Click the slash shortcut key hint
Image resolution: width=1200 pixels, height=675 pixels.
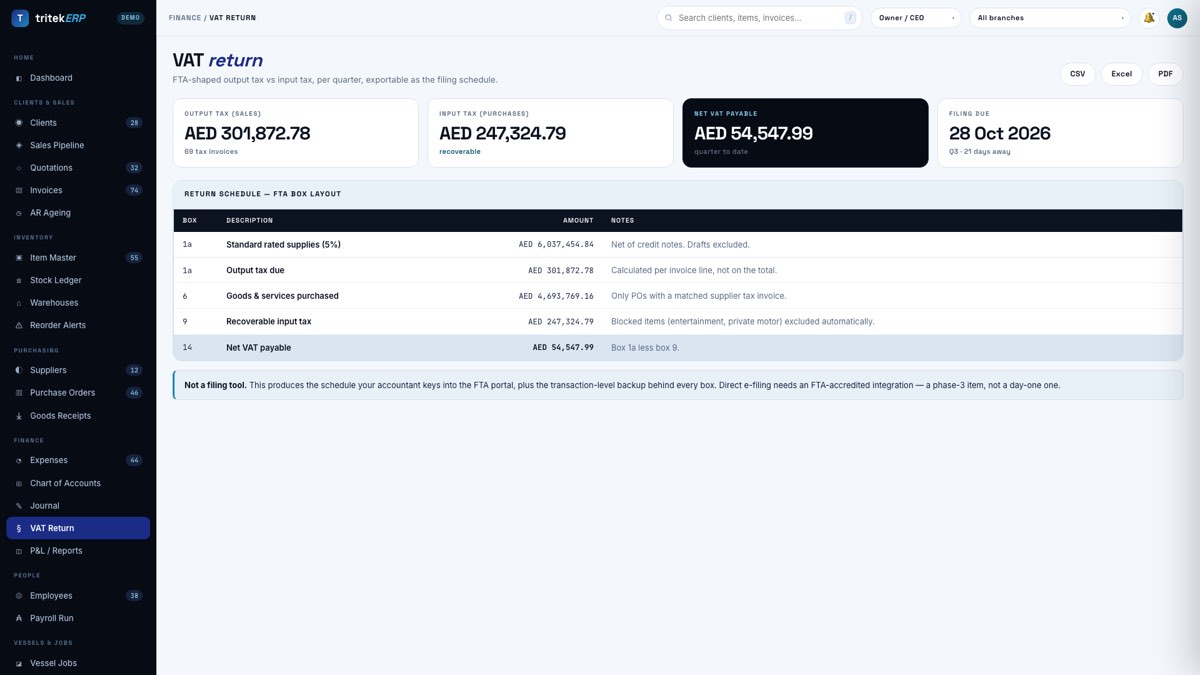[x=850, y=18]
